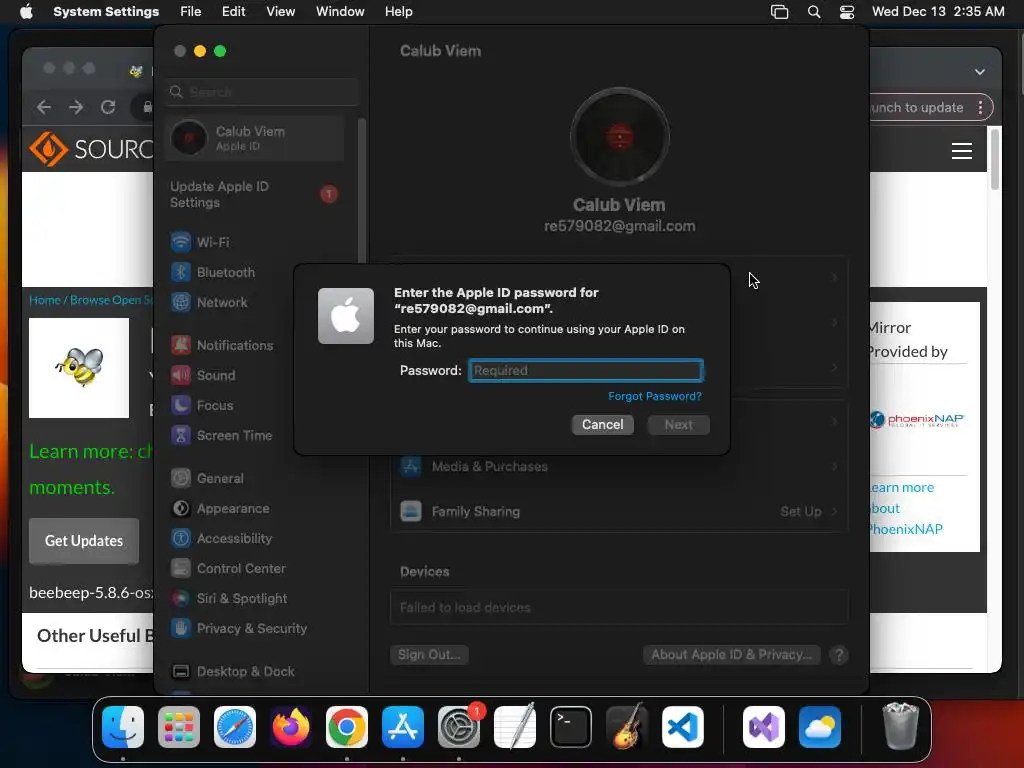Viewport: 1024px width, 768px height.
Task: Click the Chrome forward arrow
Action: 76,107
